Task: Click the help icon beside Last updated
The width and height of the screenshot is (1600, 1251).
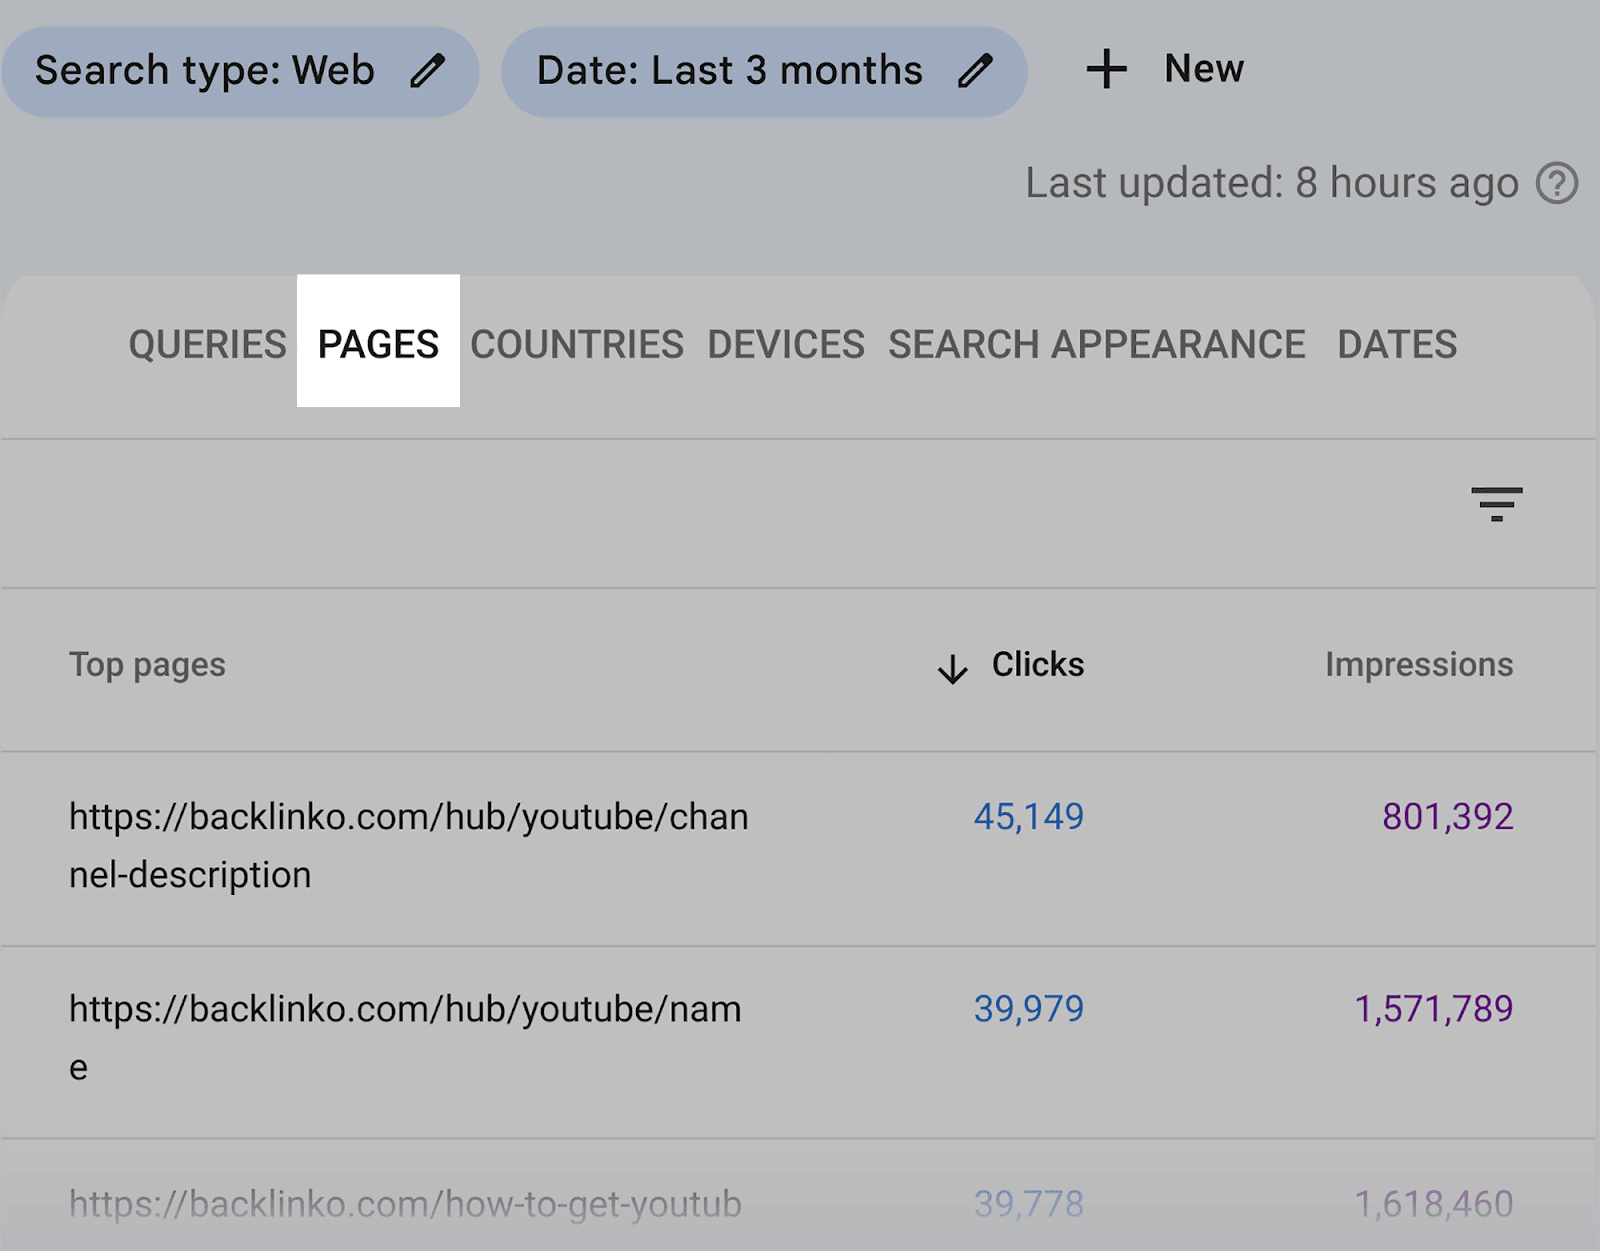Action: (1556, 184)
